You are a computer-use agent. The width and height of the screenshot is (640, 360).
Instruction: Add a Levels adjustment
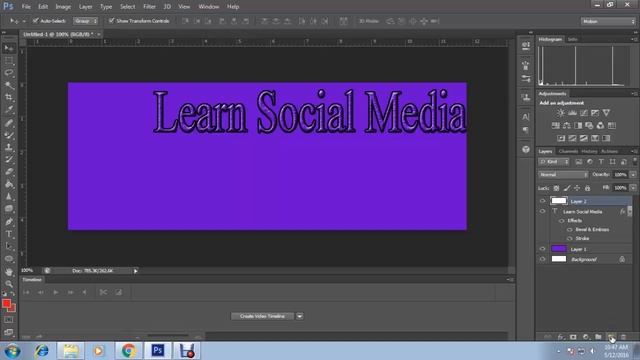tap(572, 113)
